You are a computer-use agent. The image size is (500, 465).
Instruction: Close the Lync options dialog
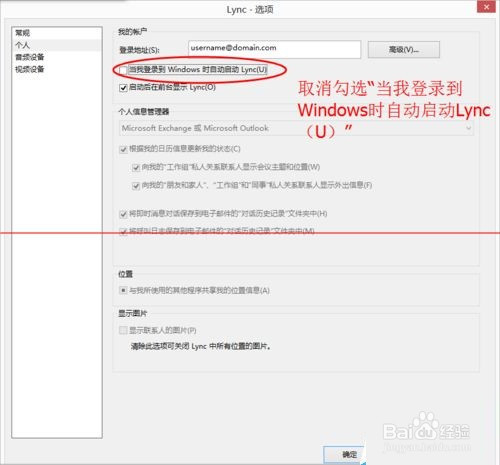(x=486, y=7)
